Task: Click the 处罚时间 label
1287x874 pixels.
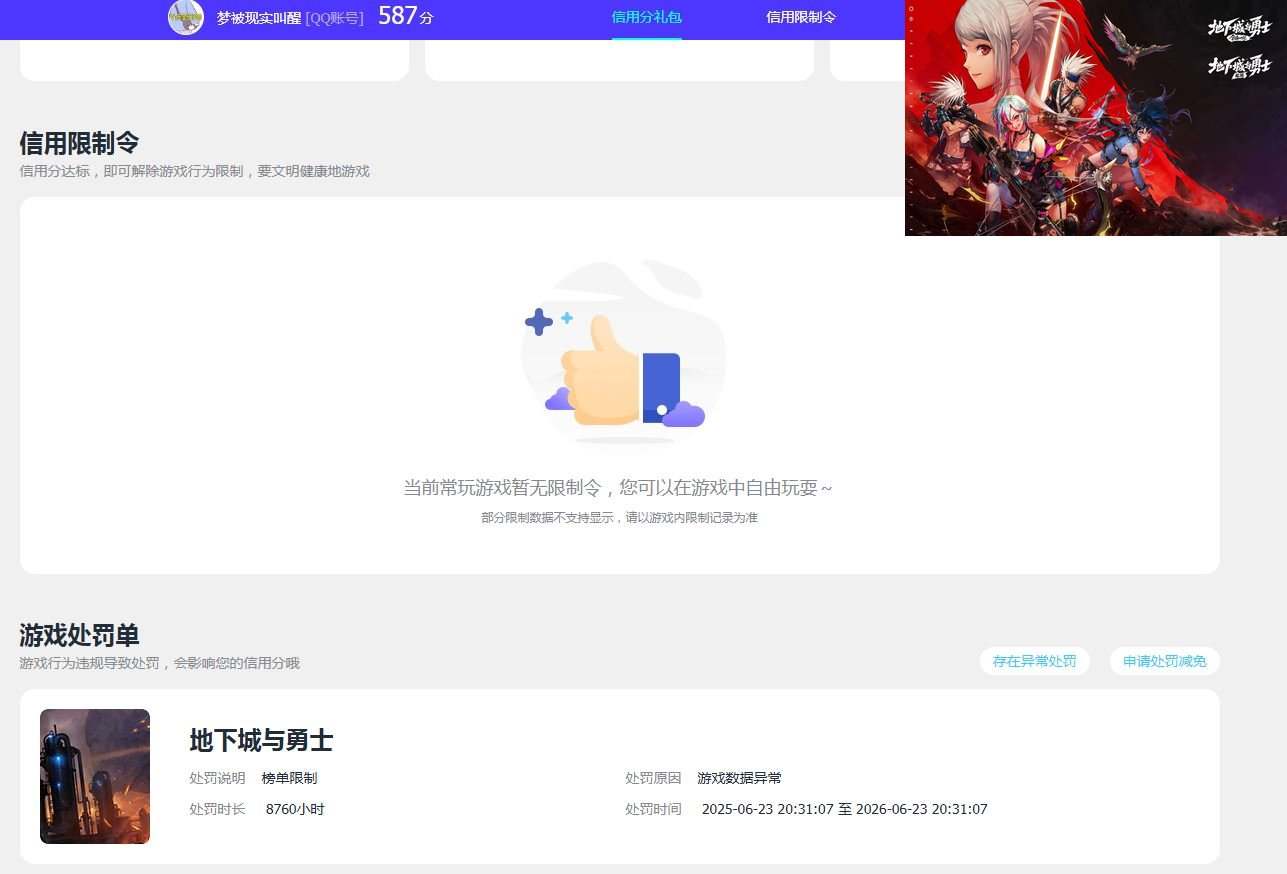Action: click(x=653, y=809)
